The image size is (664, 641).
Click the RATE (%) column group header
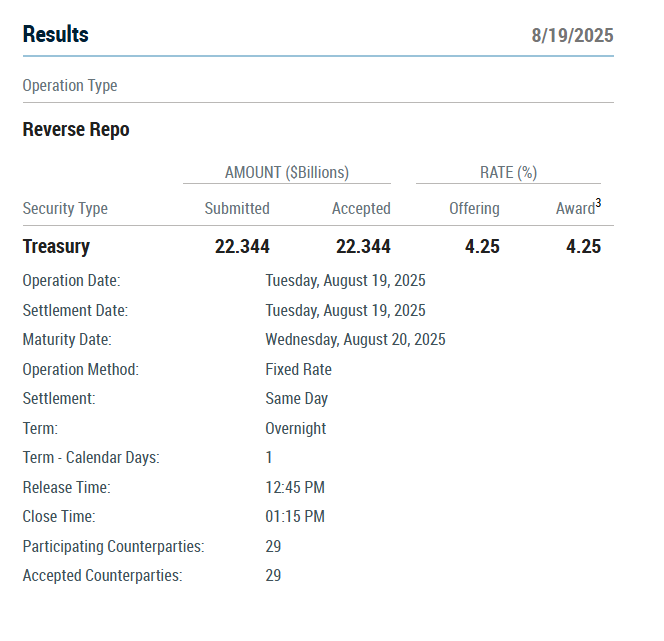(x=508, y=172)
